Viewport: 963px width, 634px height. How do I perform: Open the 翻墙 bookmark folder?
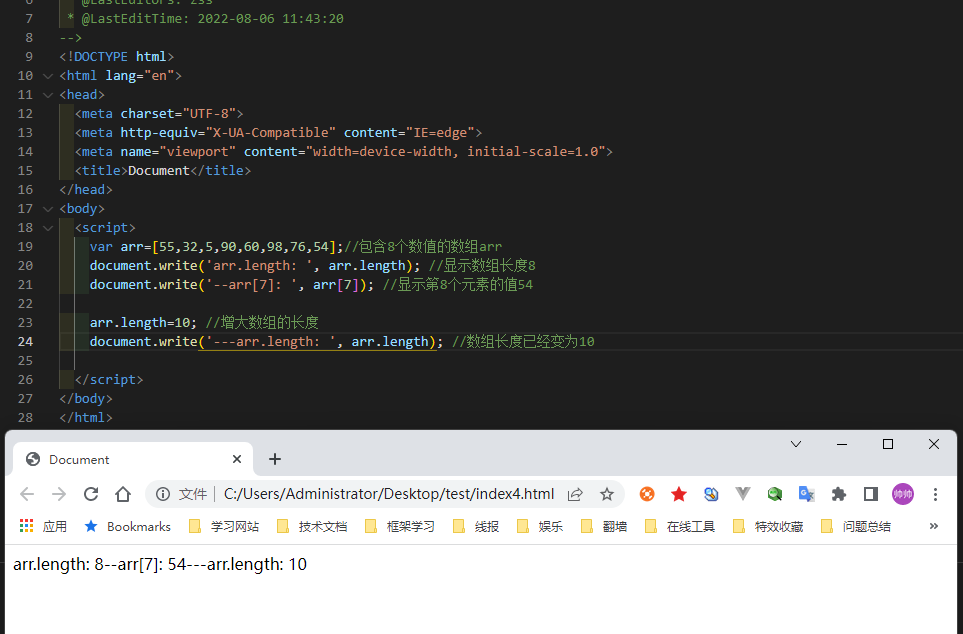click(x=603, y=526)
